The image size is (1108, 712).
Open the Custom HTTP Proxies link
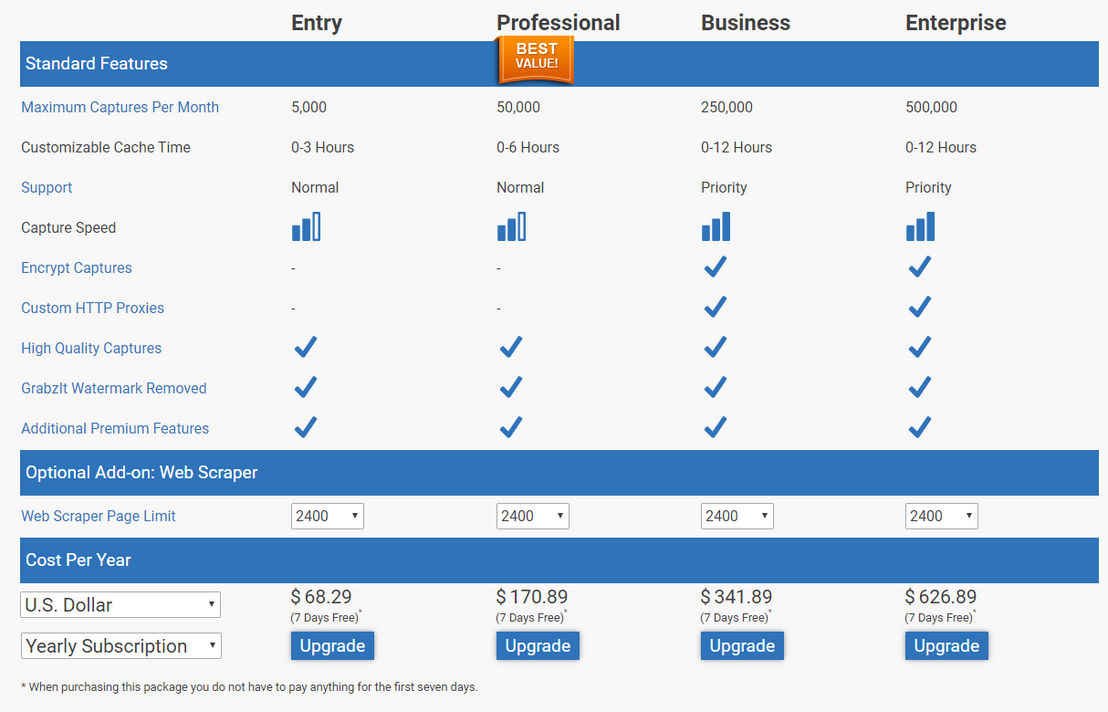click(x=93, y=308)
